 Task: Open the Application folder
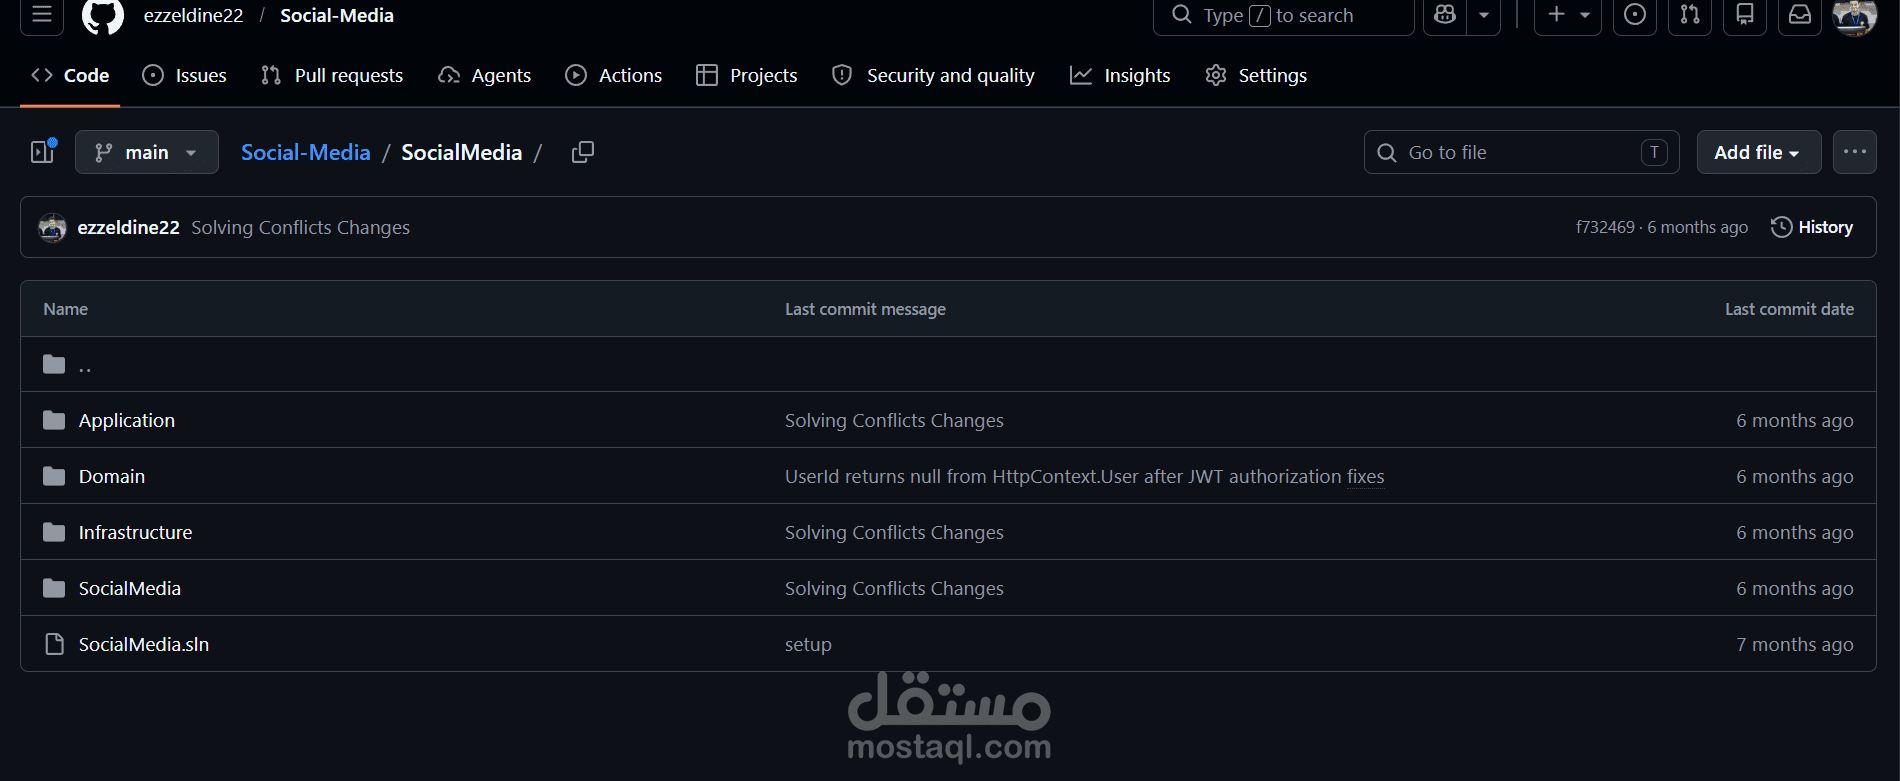127,421
